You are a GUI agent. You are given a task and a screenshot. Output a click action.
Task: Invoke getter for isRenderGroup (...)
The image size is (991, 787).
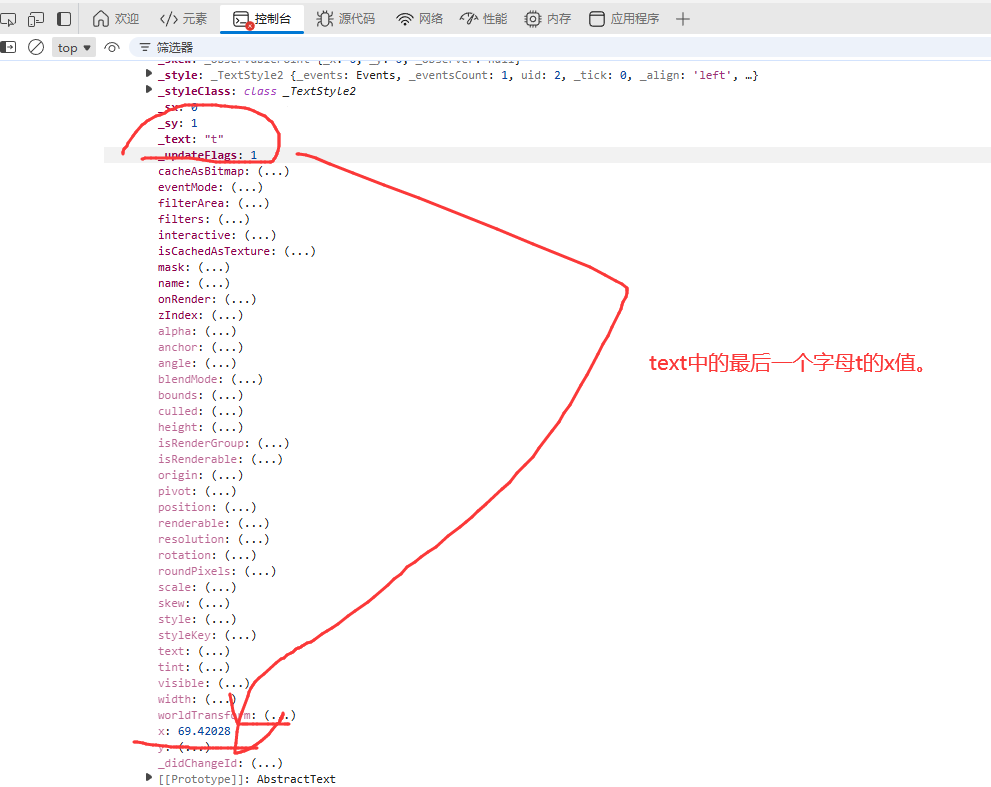click(x=273, y=443)
